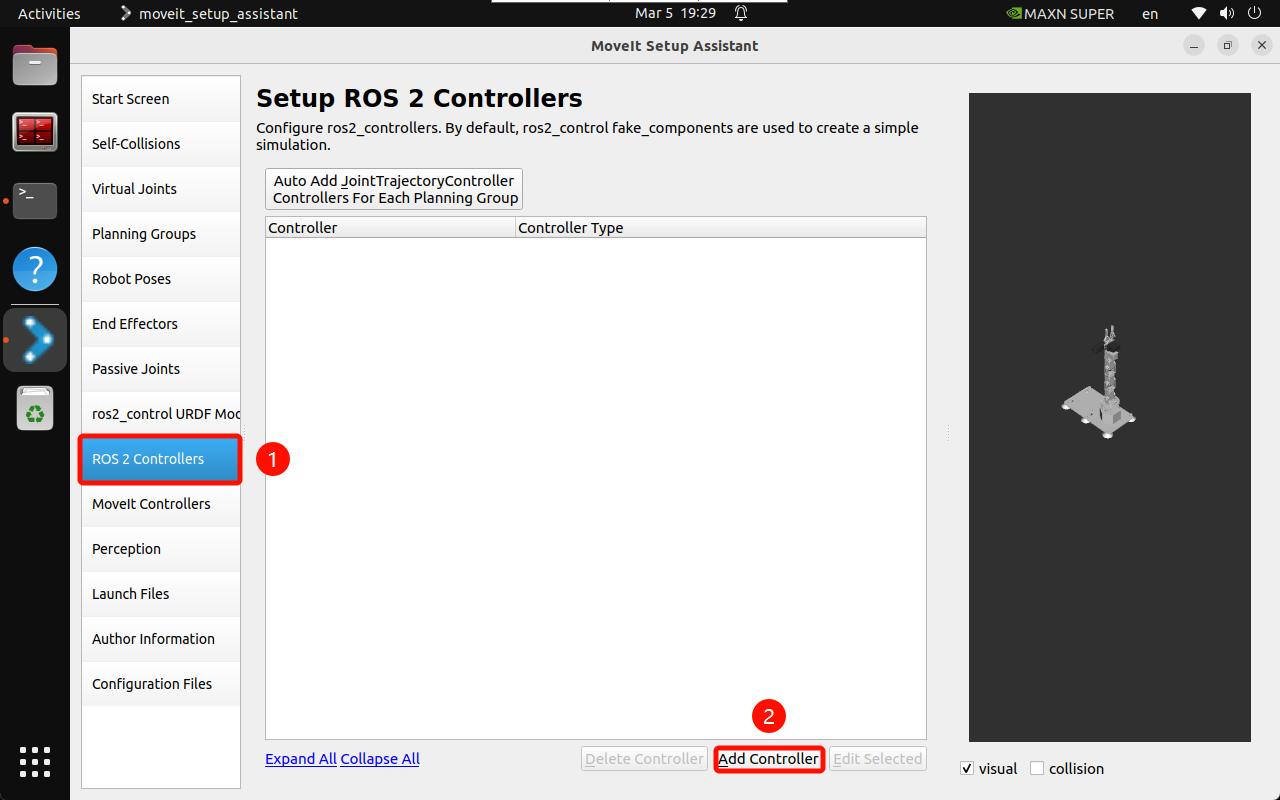The image size is (1280, 800).
Task: Click the Delete Controller button
Action: [x=644, y=759]
